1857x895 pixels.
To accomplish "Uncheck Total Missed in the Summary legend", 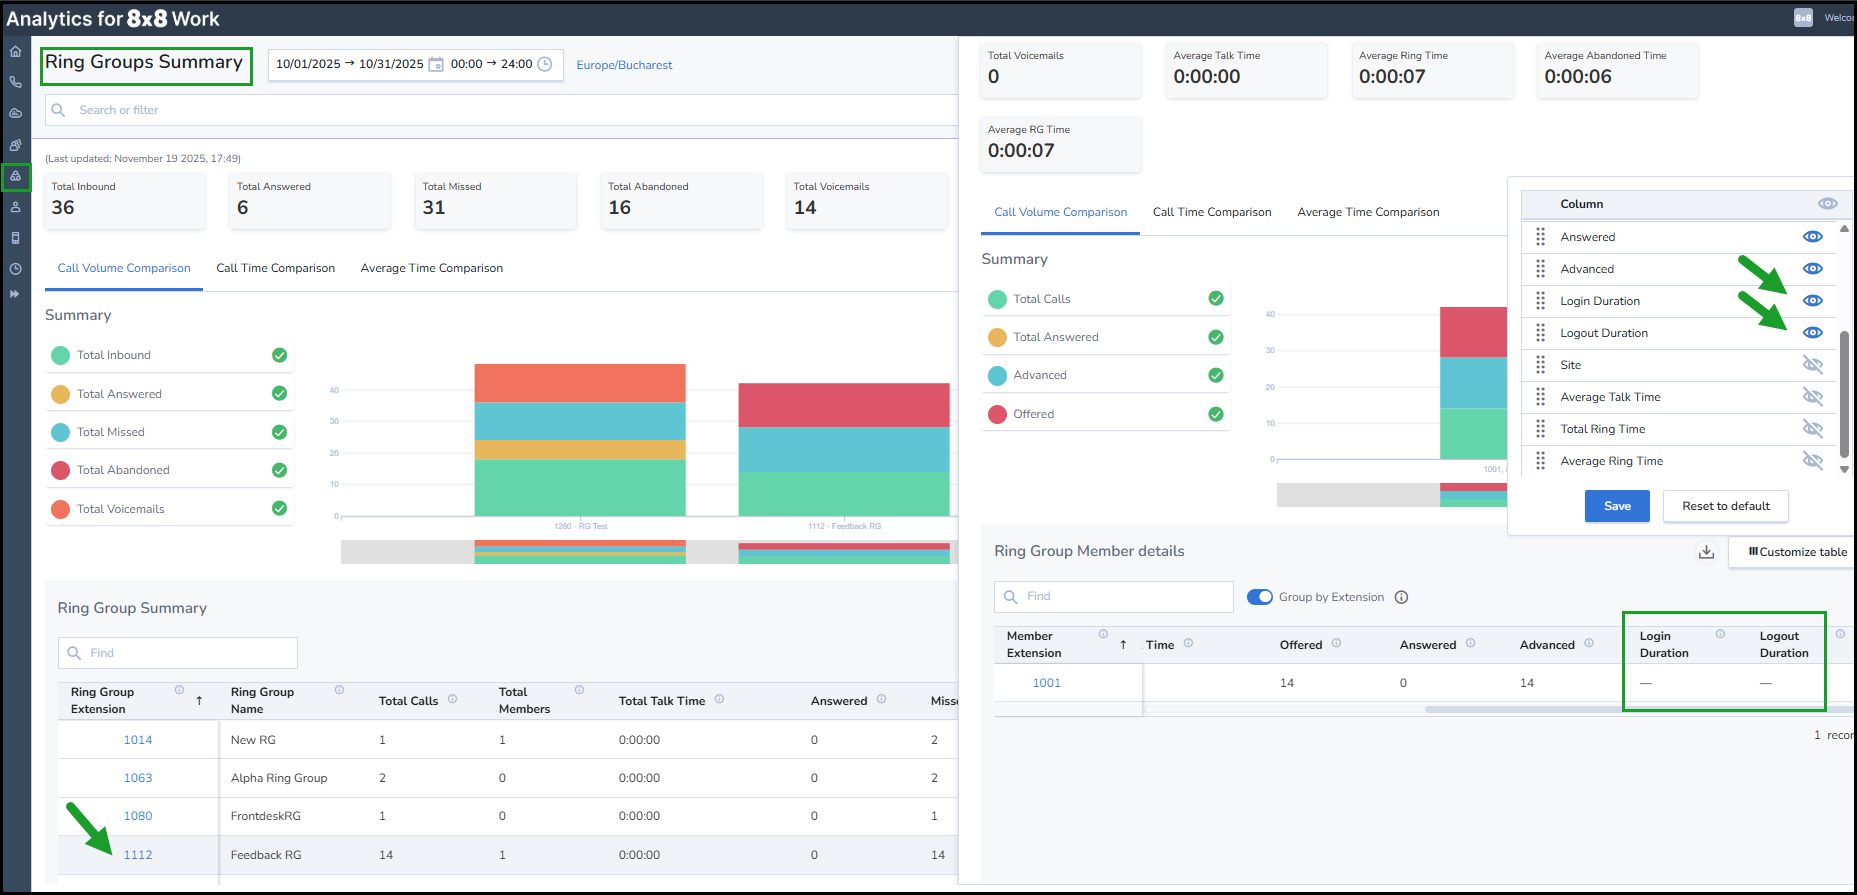I will (279, 432).
